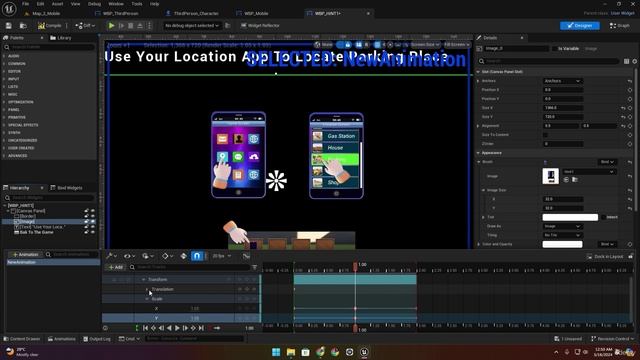This screenshot has height=360, width=640.
Task: Open the Library tab next to Palette
Action: [60, 38]
